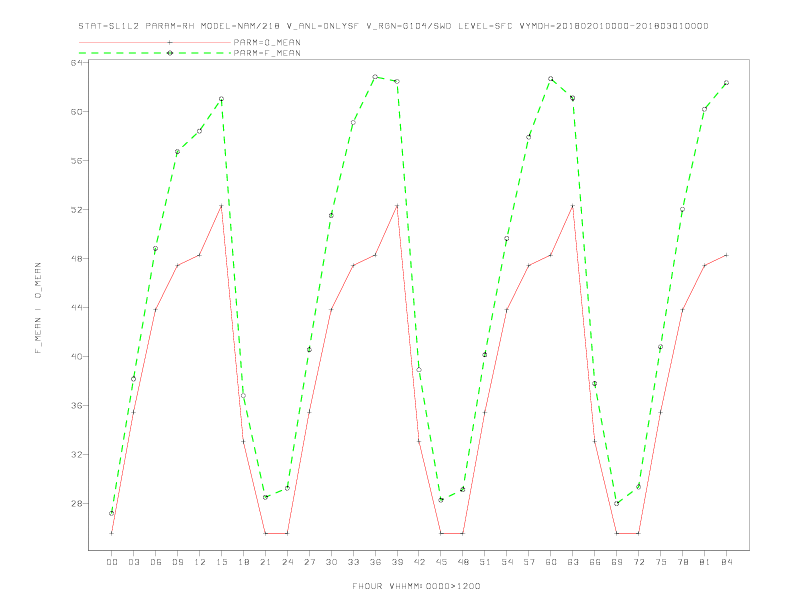
Task: Click the O_MEAN plus marker at hour 84
Action: point(727,255)
